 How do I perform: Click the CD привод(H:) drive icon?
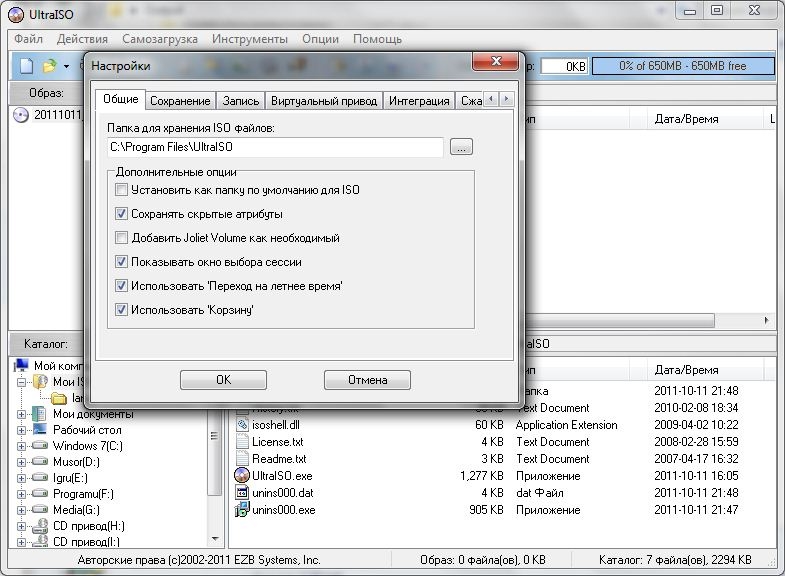coord(38,526)
